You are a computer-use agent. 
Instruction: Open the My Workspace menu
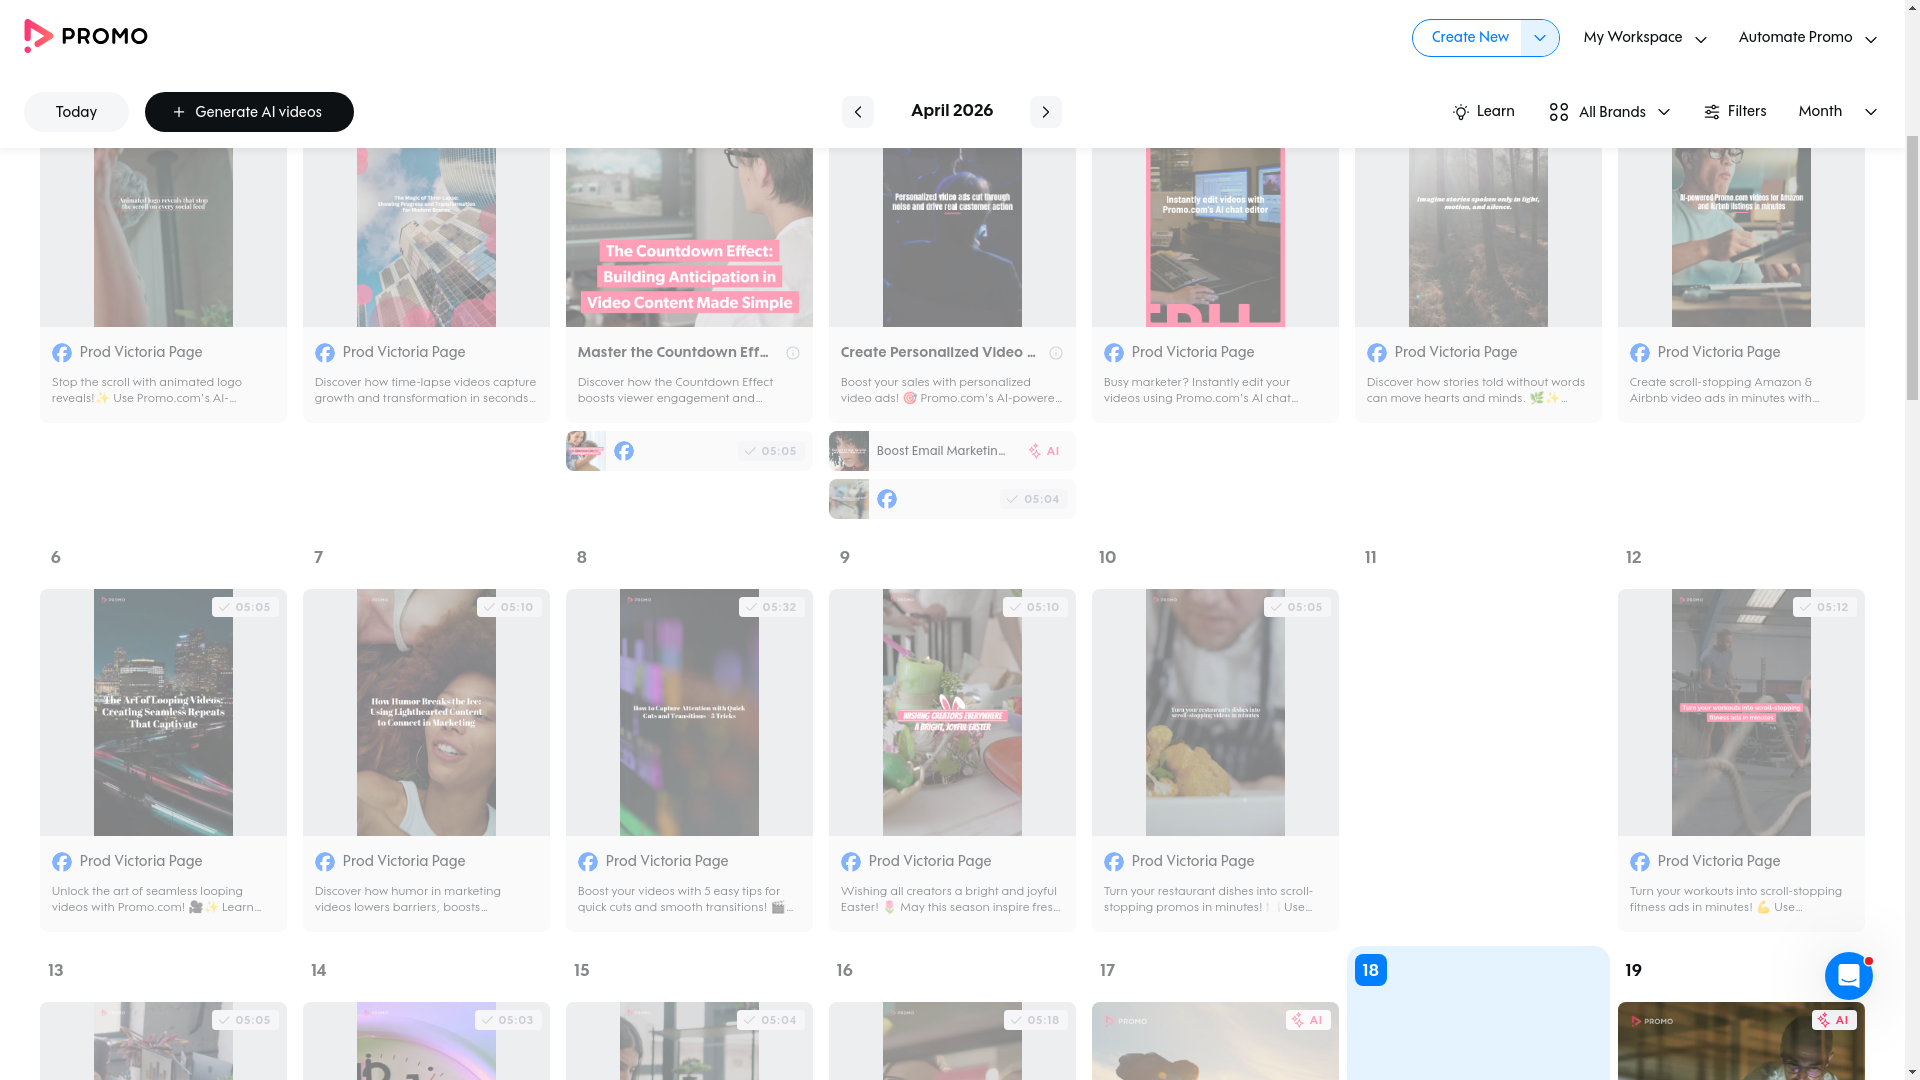coord(1644,38)
